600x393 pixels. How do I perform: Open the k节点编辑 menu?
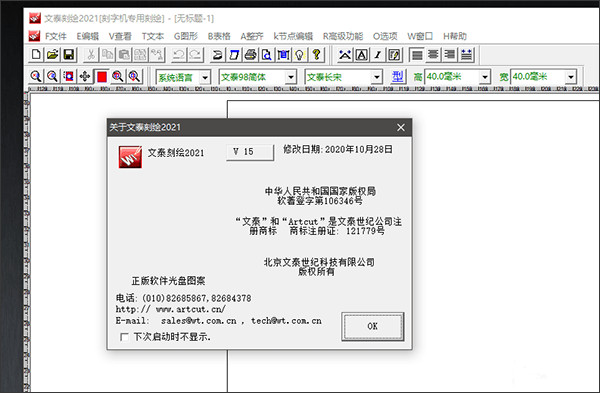pyautogui.click(x=293, y=36)
